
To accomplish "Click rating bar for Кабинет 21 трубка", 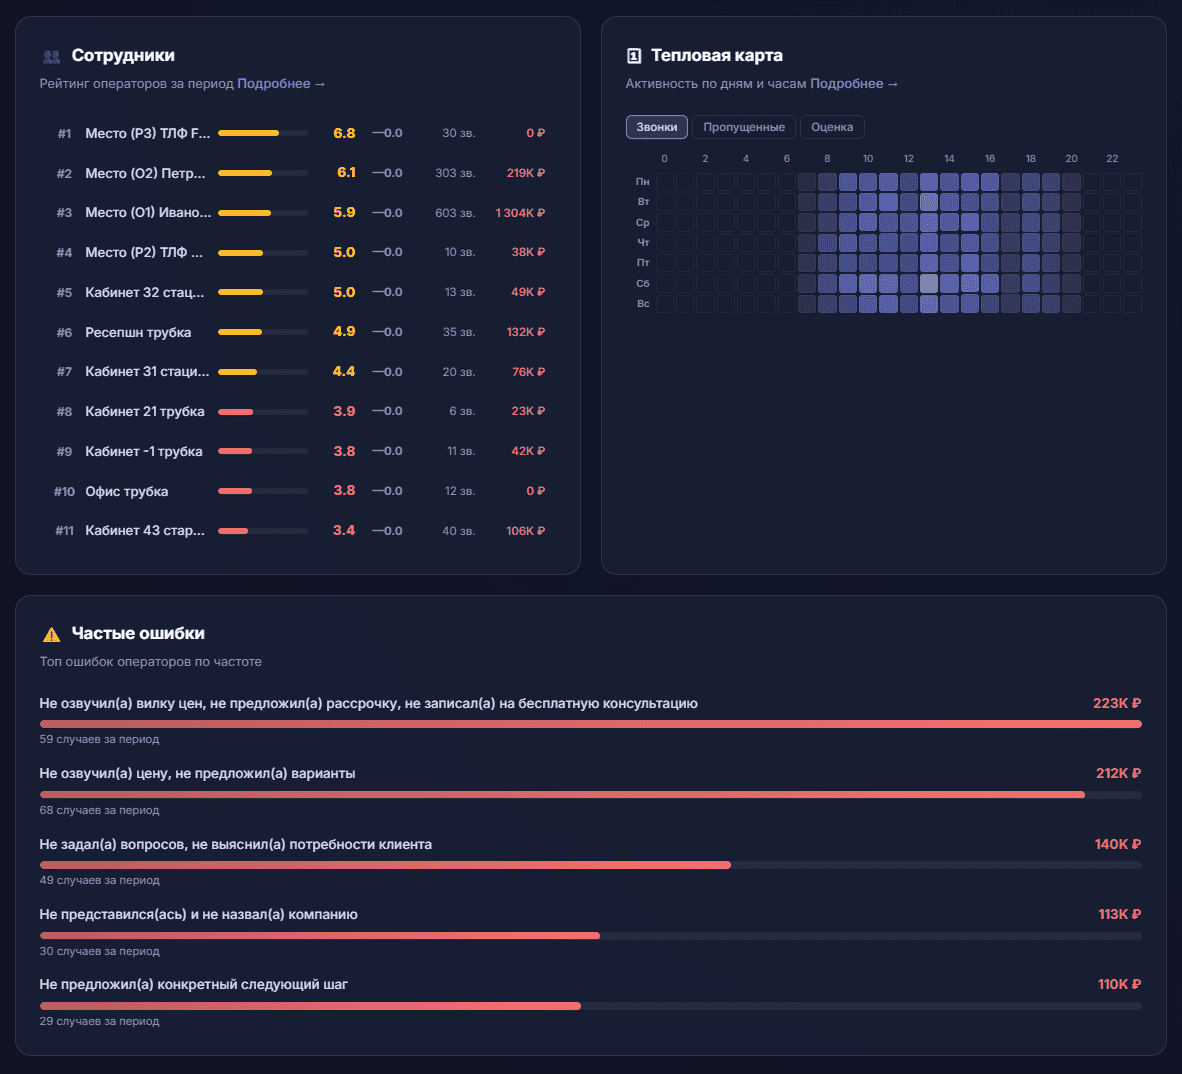I will click(x=262, y=411).
